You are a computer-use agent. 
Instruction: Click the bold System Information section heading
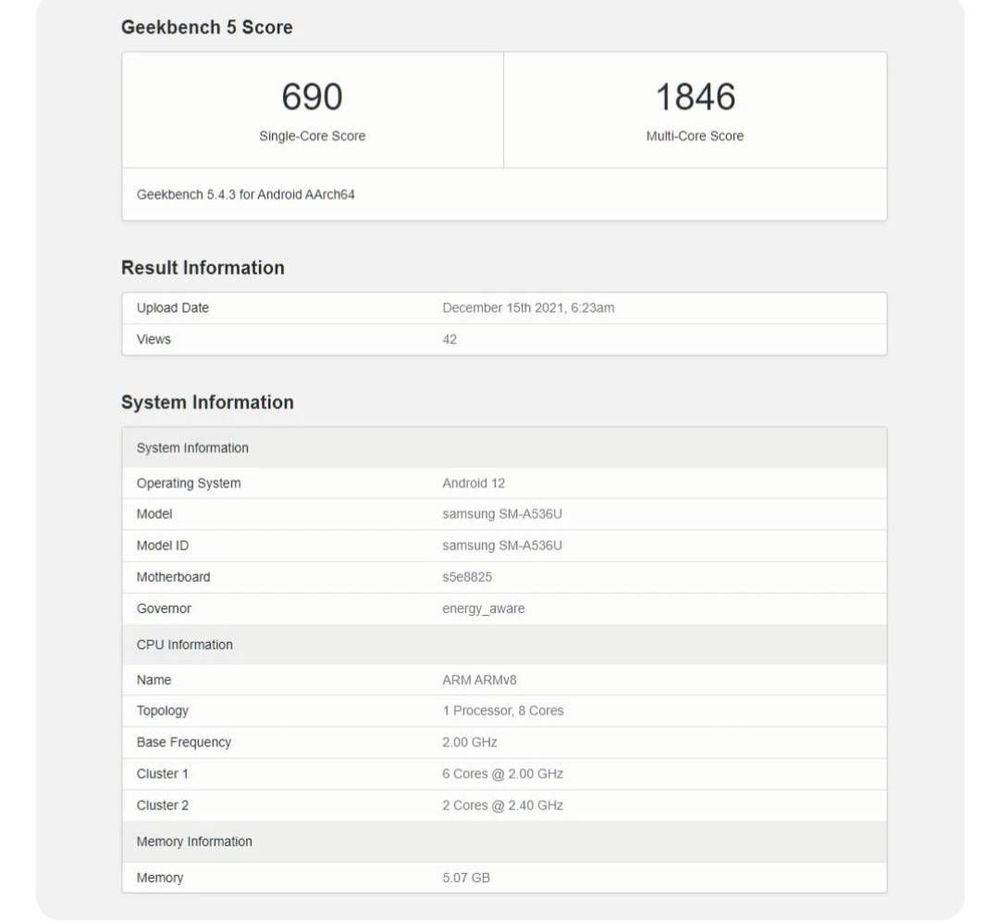[207, 402]
